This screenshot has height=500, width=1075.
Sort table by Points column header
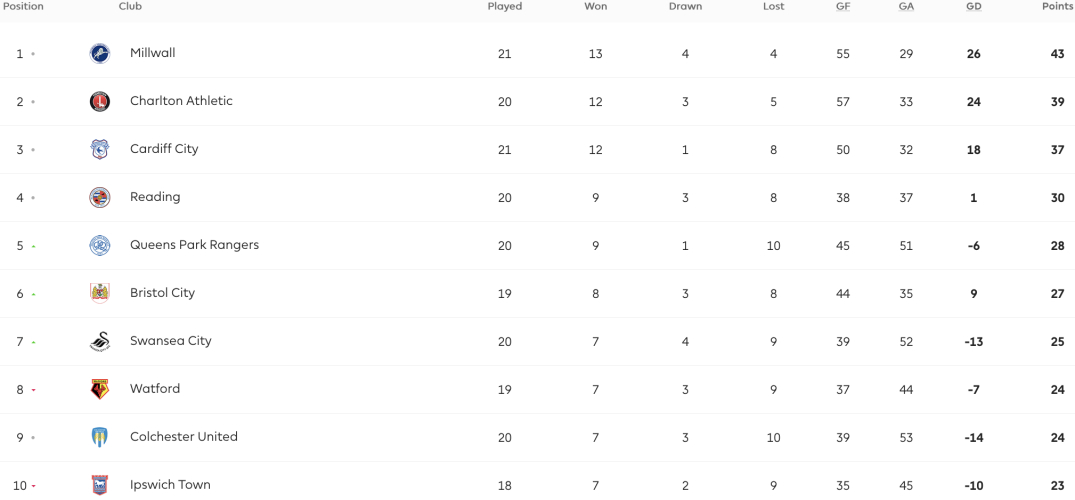click(1057, 7)
